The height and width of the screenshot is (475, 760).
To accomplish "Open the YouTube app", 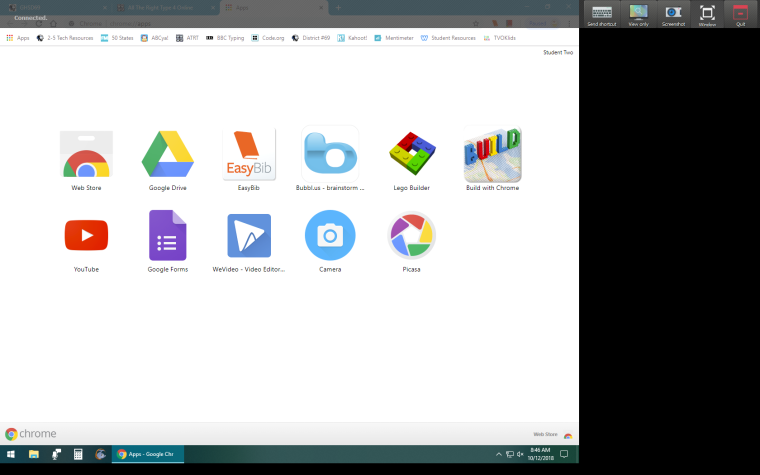I will click(x=86, y=235).
